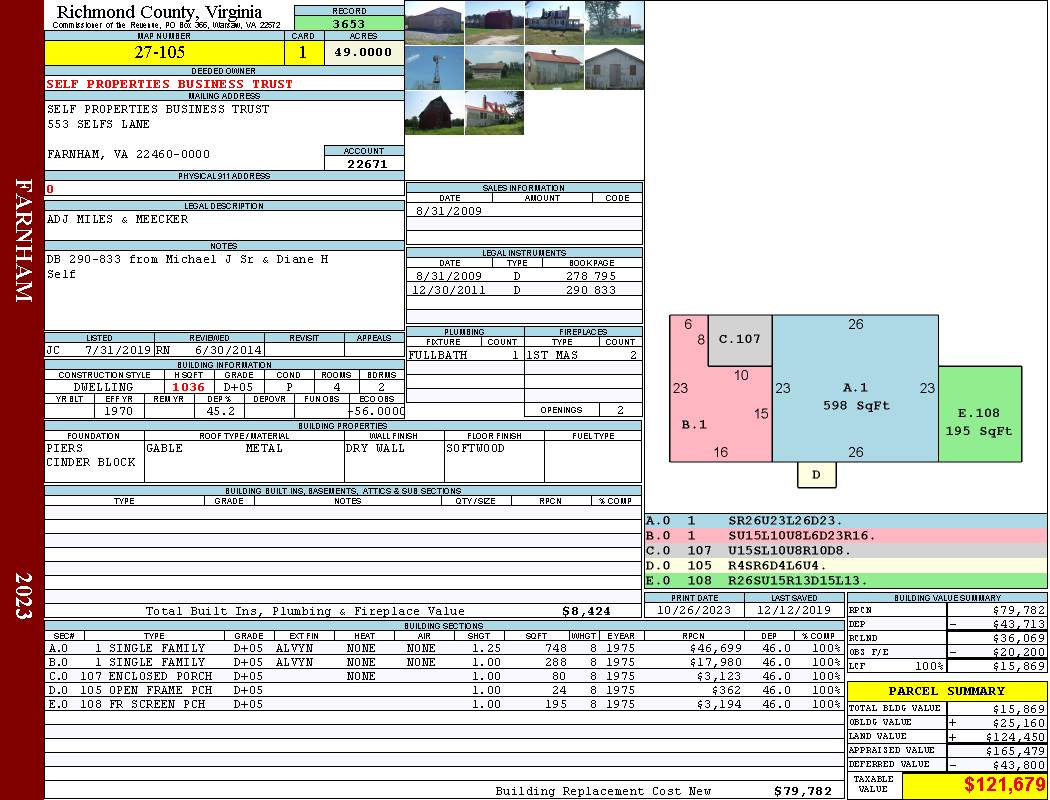Click sketch code row D.0 105 R4SR6D4L6U4
The width and height of the screenshot is (1050, 800).
[x=846, y=566]
